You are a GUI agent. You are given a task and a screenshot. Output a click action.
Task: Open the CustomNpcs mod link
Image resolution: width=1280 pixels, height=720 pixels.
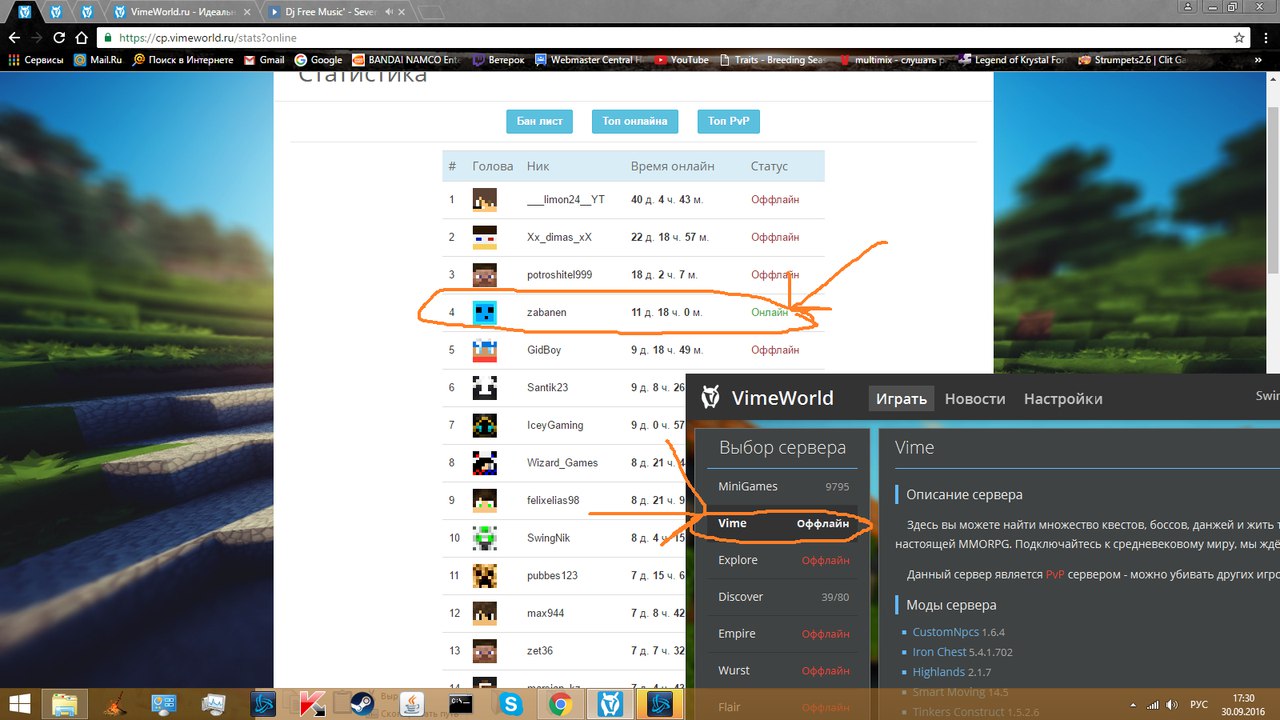point(945,632)
